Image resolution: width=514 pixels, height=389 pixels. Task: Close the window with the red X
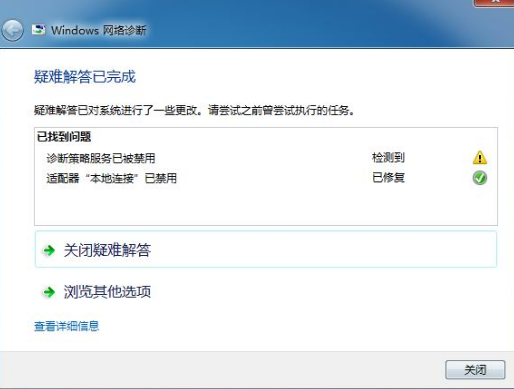click(x=494, y=3)
